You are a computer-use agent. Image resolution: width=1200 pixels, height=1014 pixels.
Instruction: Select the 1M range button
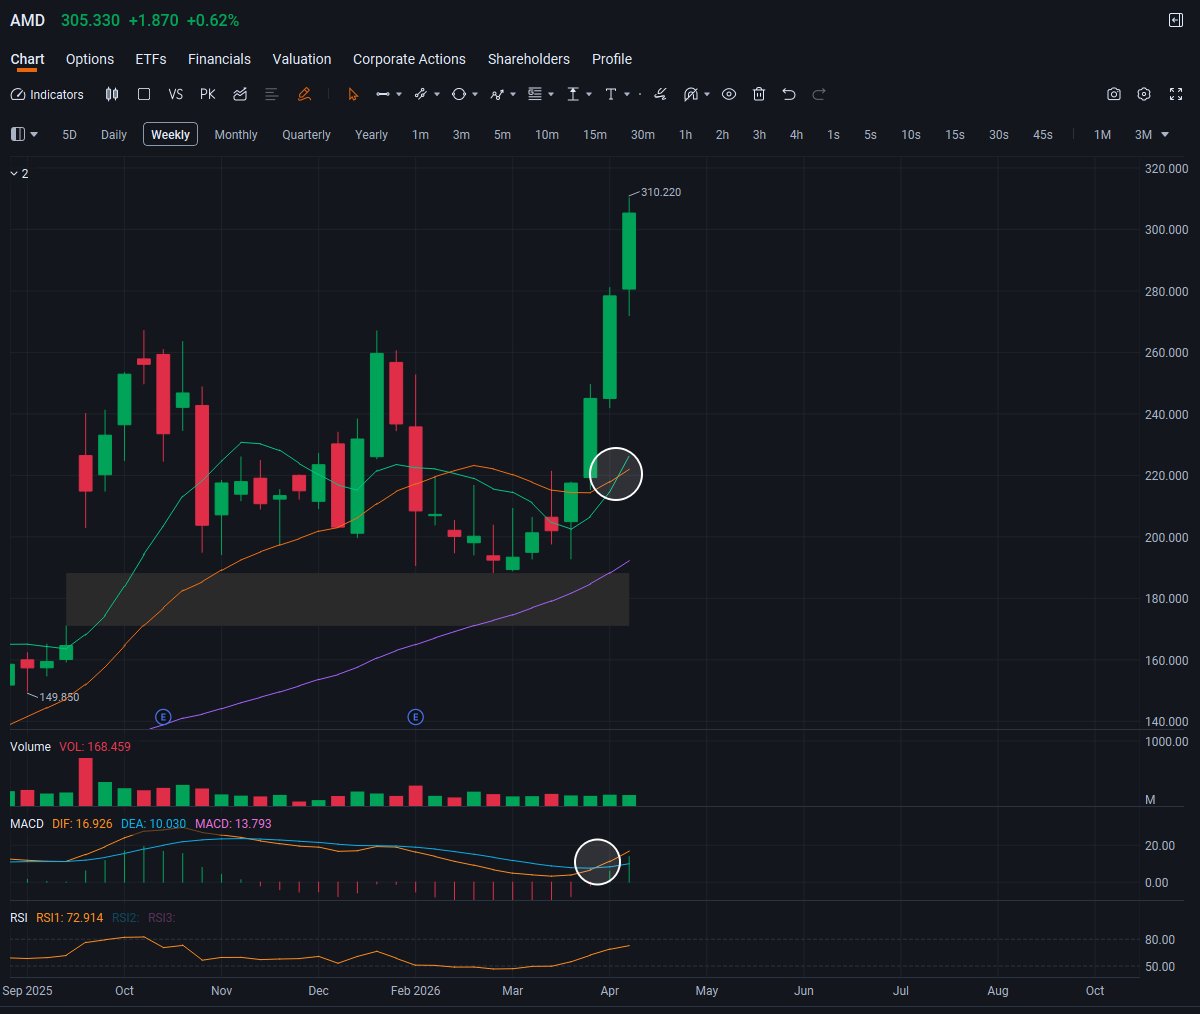(x=1102, y=134)
